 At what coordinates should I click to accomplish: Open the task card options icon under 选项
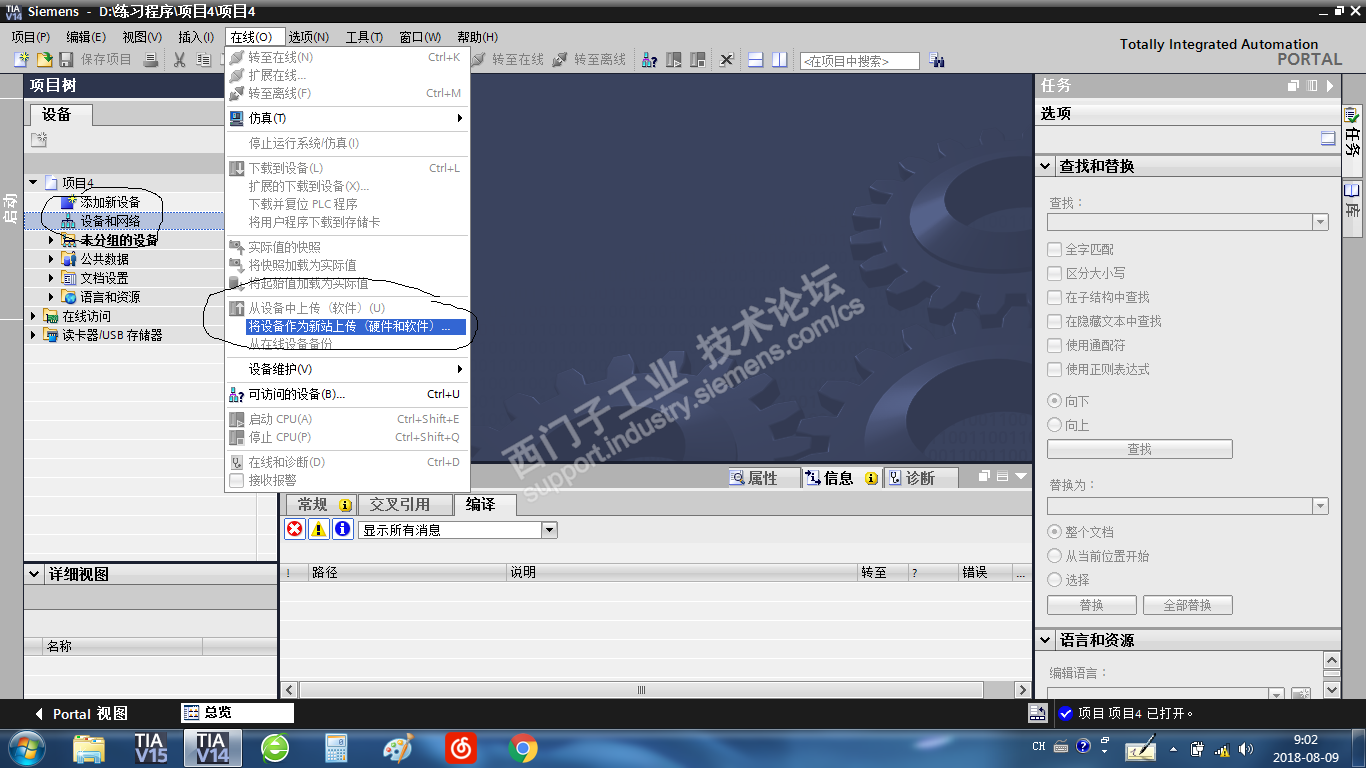pos(1328,139)
